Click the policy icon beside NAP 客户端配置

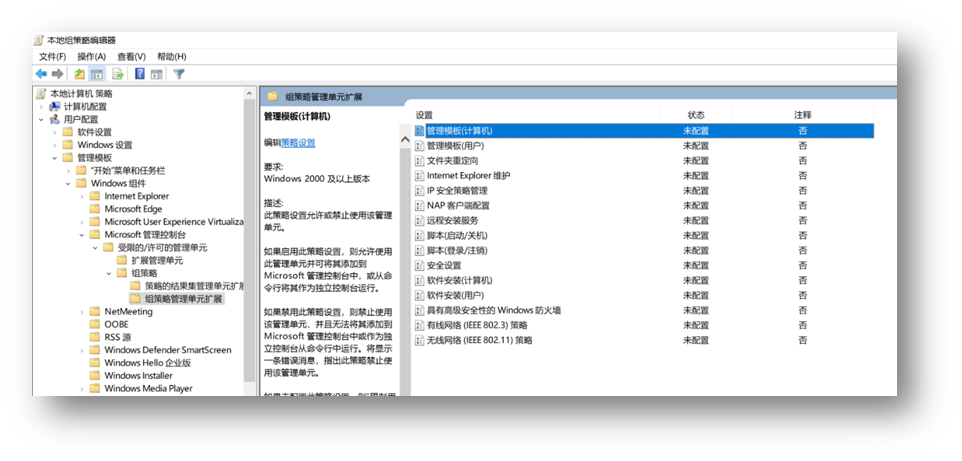[x=420, y=206]
